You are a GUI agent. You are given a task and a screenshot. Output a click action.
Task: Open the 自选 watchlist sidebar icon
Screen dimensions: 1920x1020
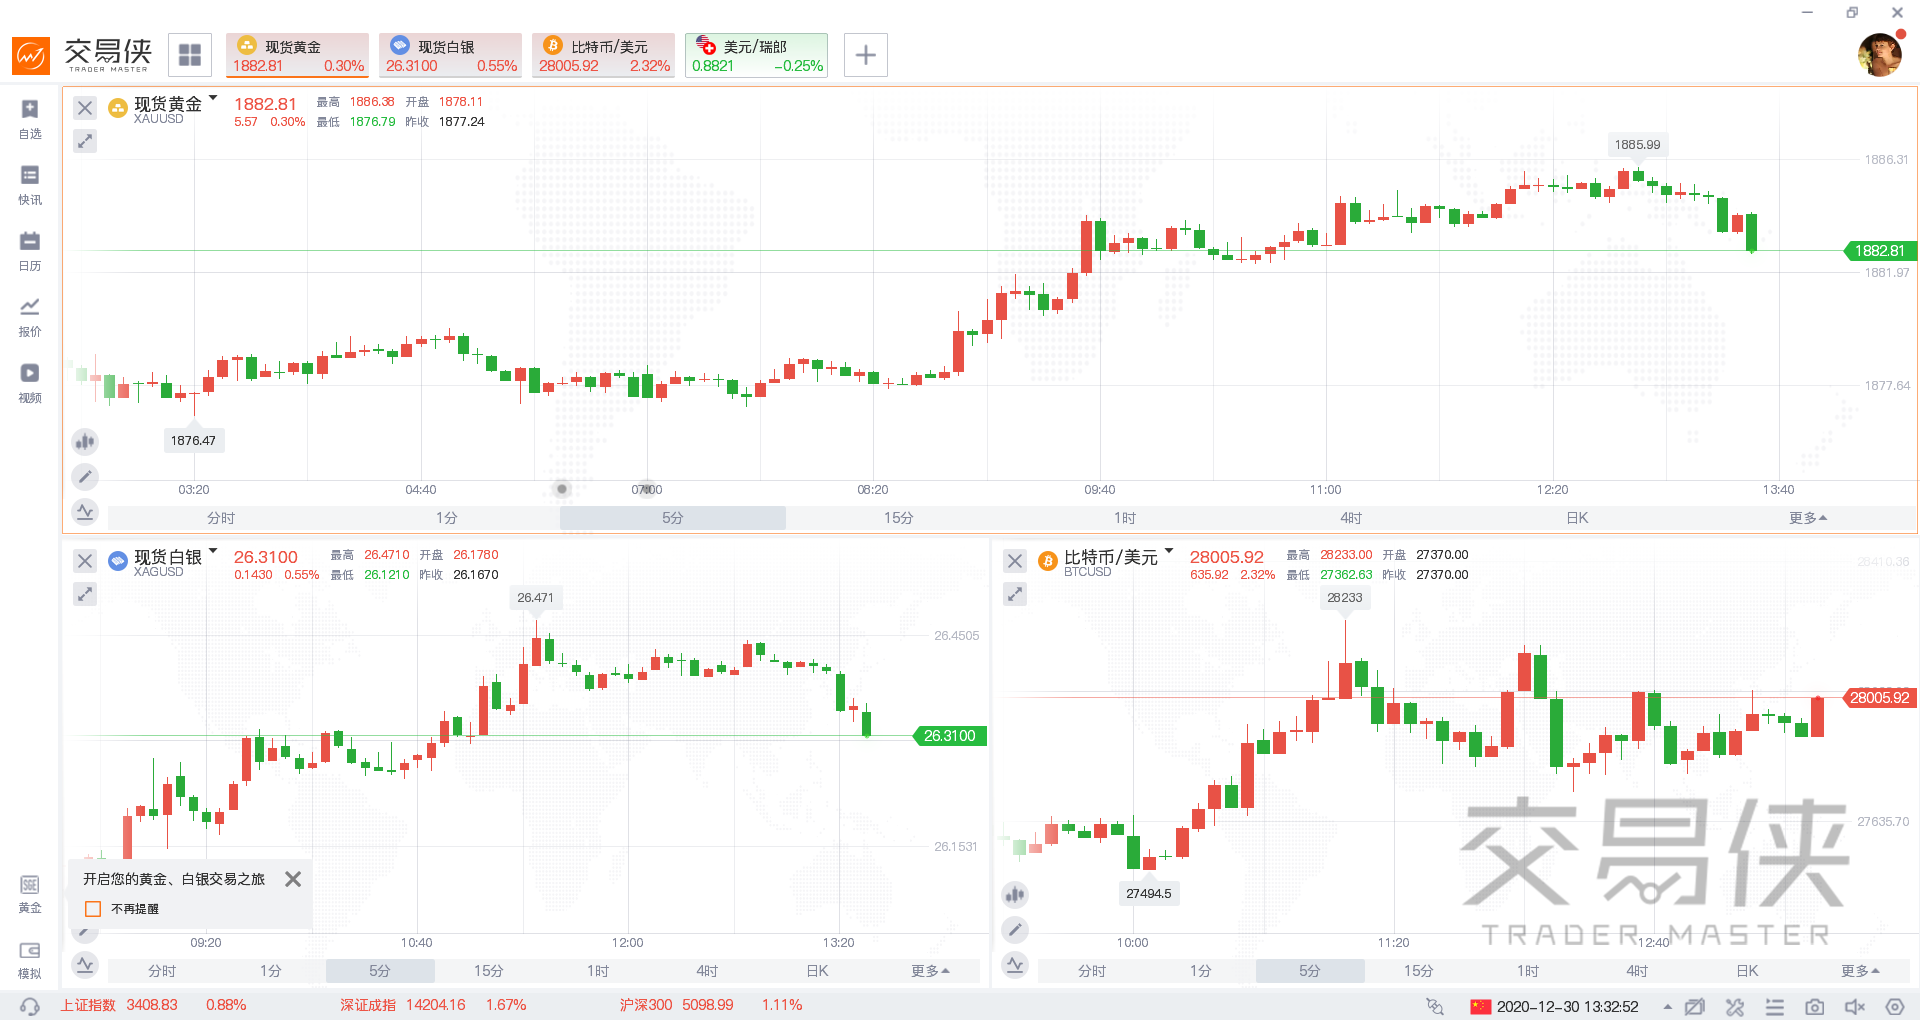click(30, 118)
